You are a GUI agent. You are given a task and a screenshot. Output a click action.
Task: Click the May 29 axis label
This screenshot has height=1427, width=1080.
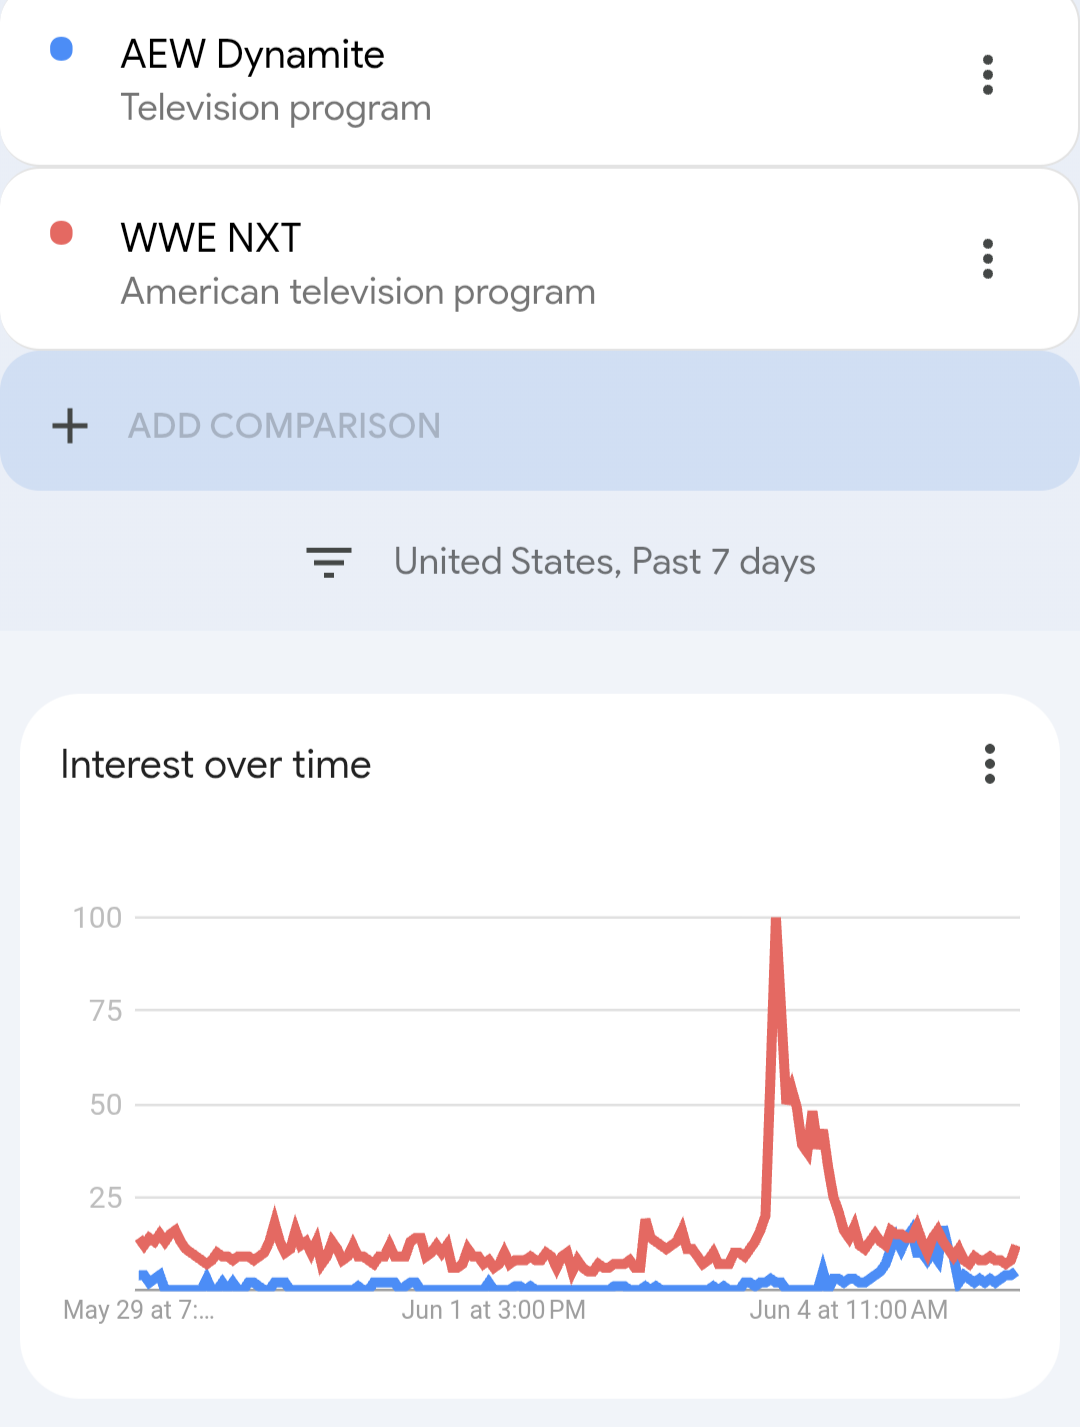pyautogui.click(x=138, y=1310)
